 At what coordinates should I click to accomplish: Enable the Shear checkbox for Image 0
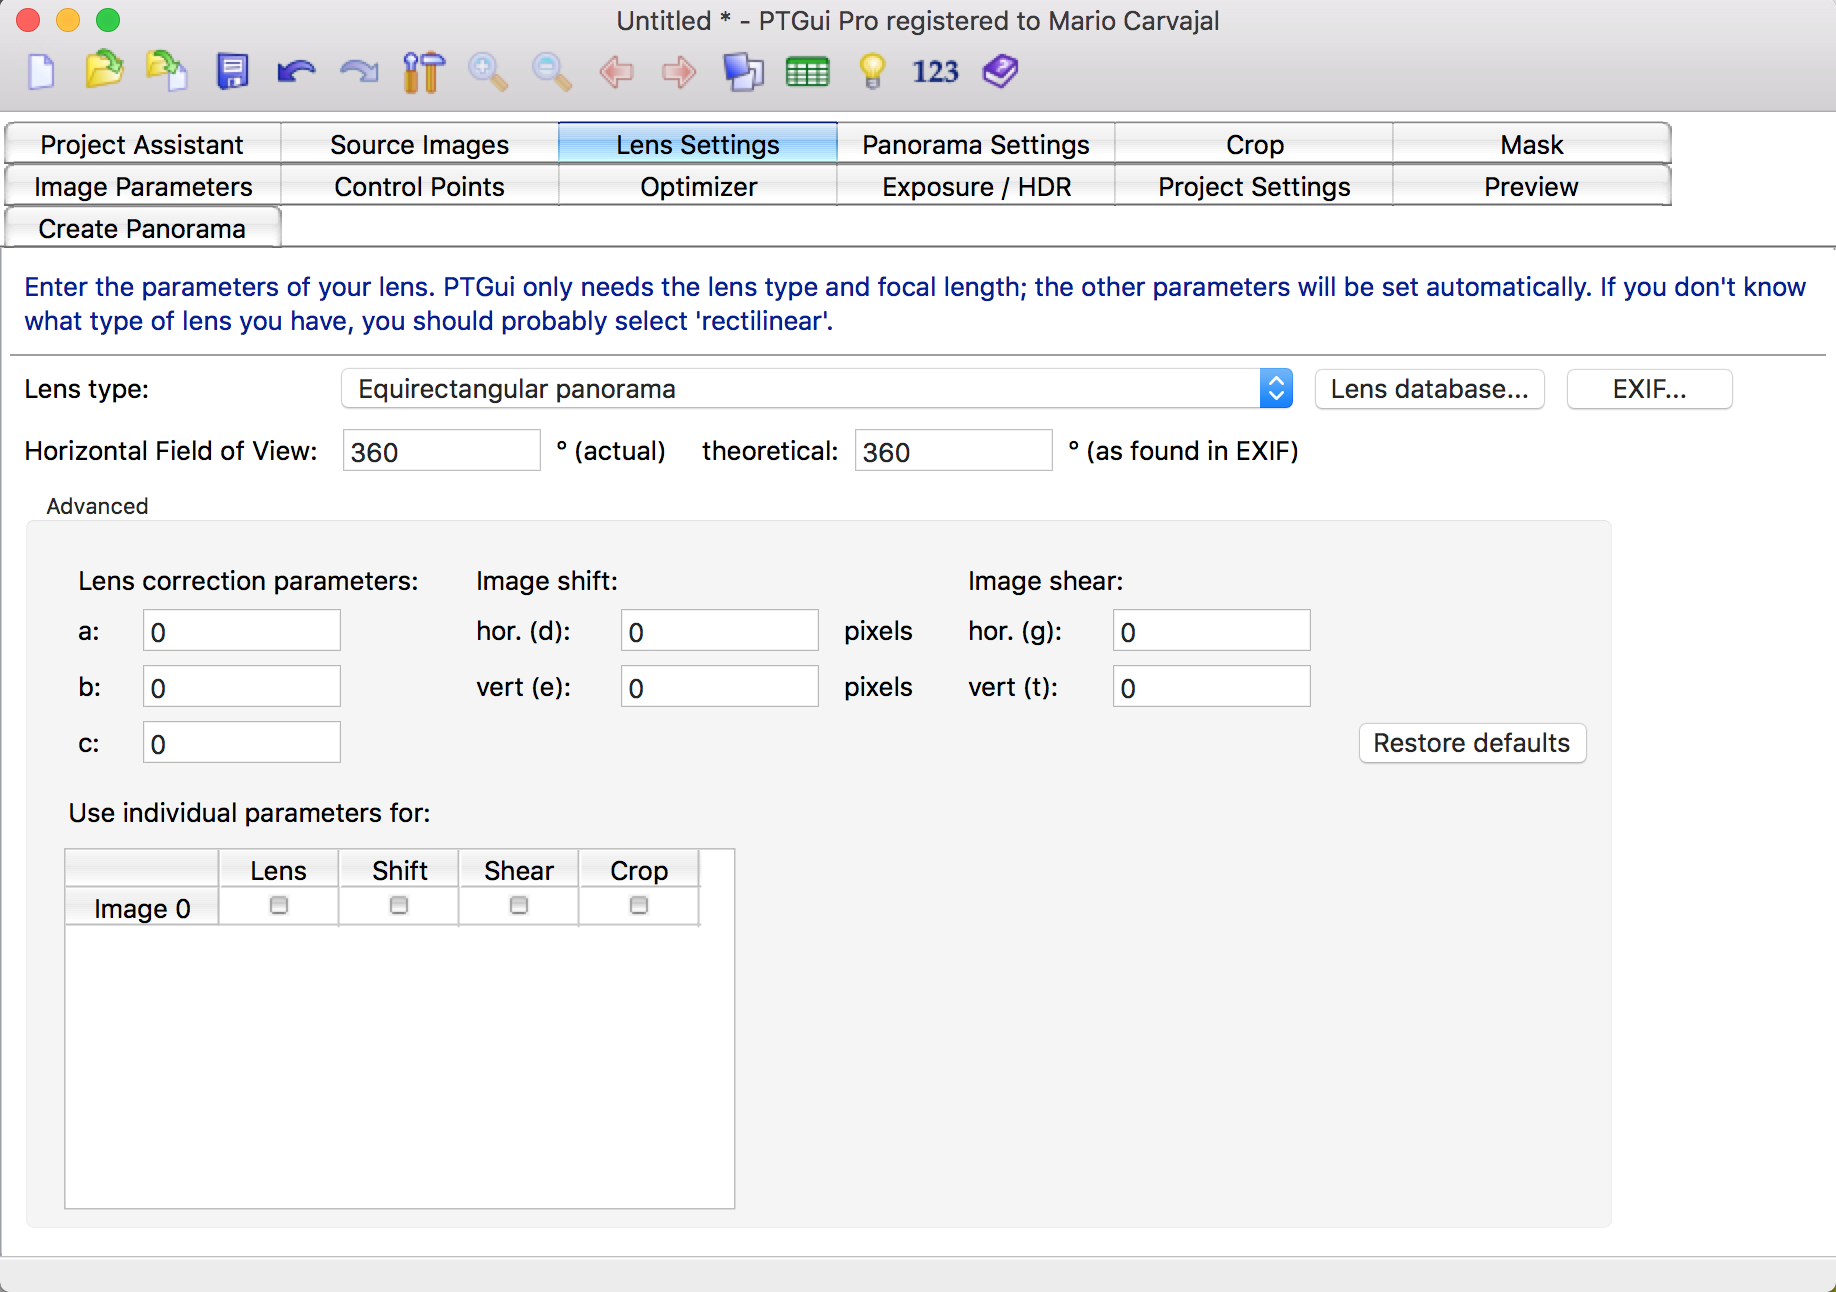point(519,905)
